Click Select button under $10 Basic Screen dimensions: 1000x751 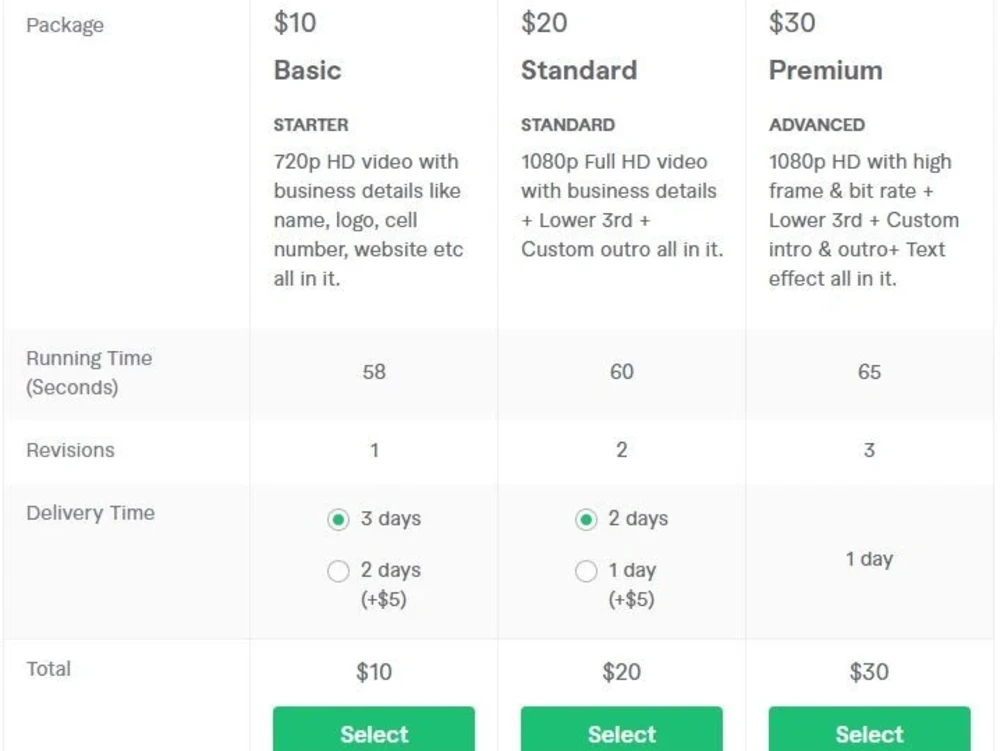pyautogui.click(x=374, y=729)
